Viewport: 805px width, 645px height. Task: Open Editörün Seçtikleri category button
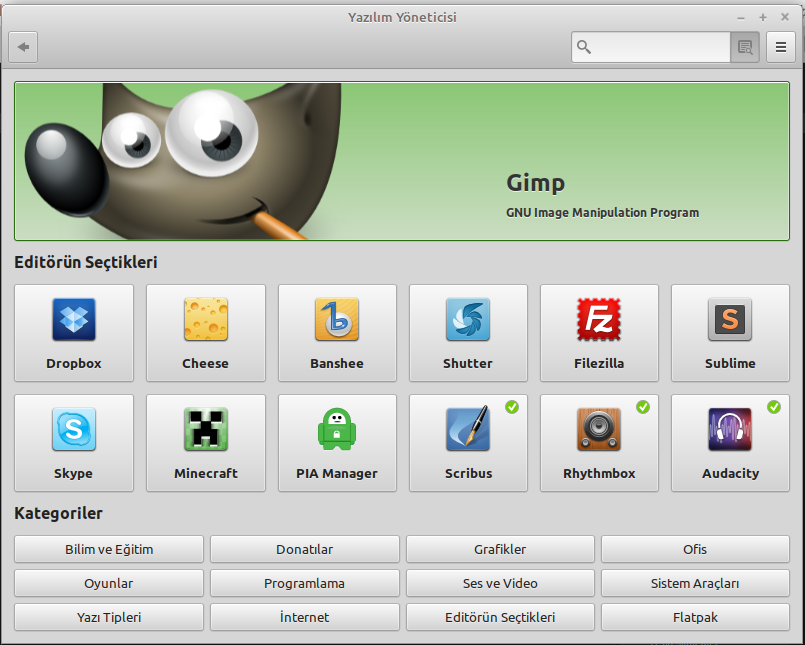click(x=500, y=617)
